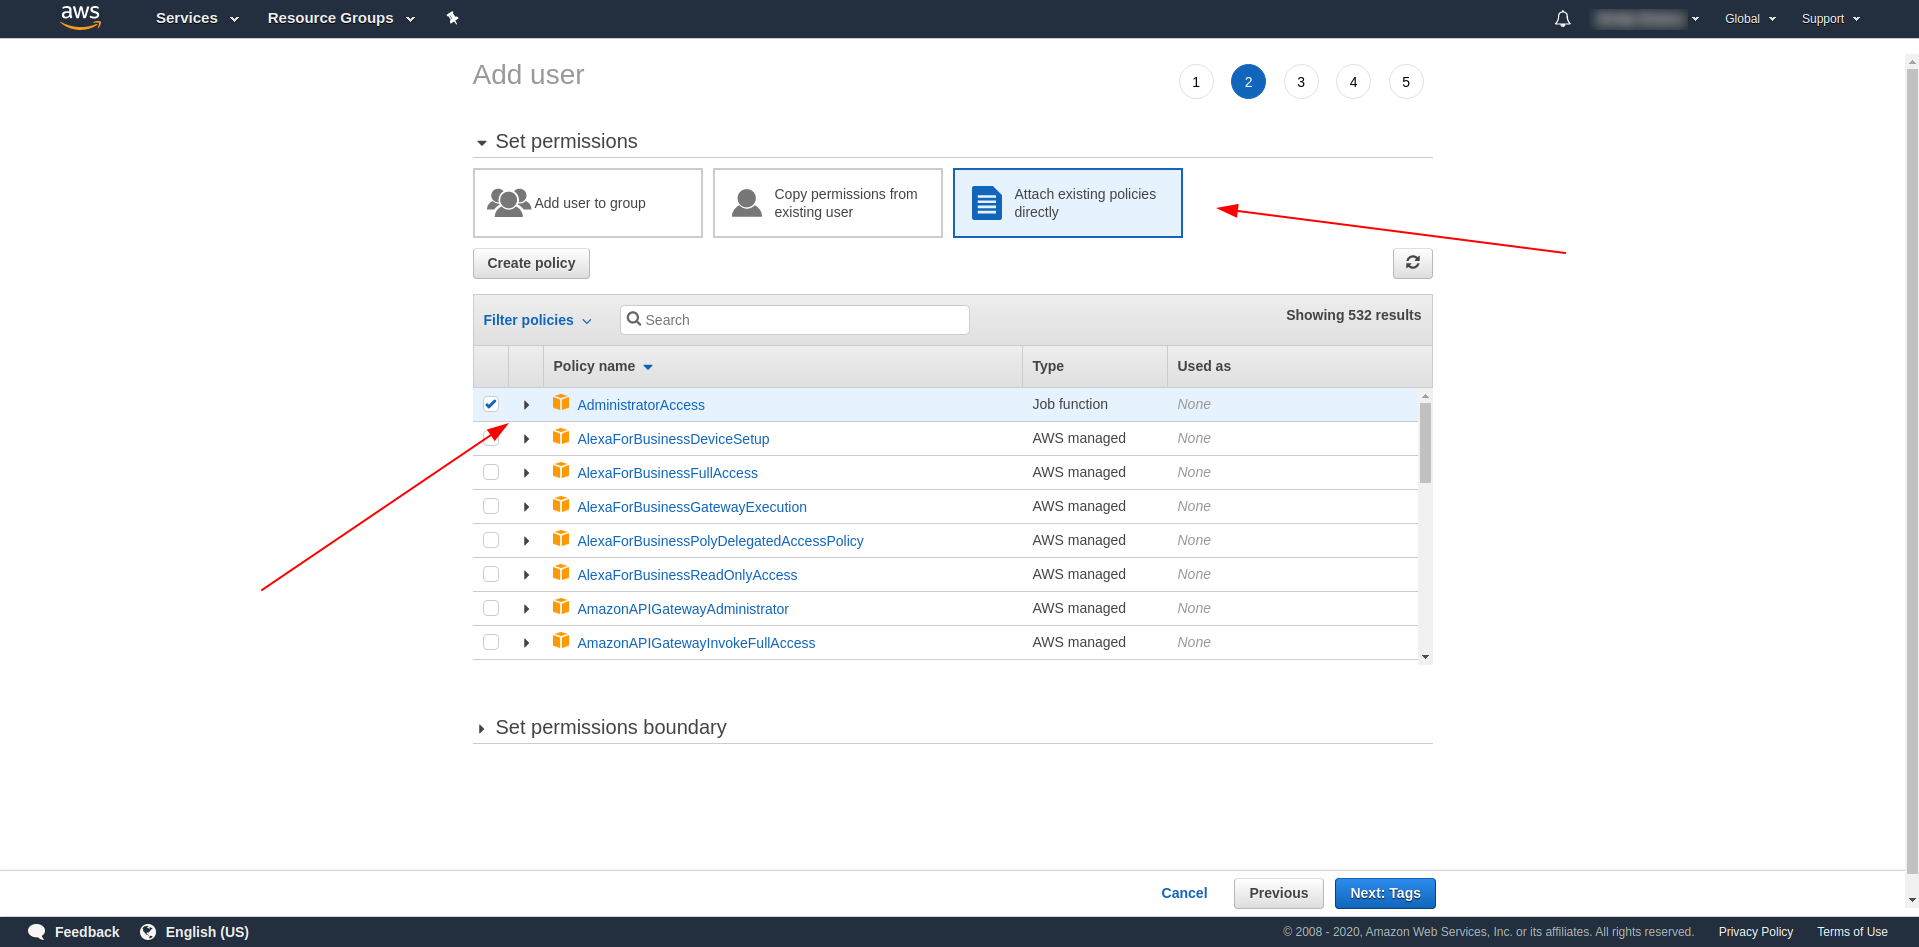Choose Copy permissions from existing user
The image size is (1919, 947).
click(827, 203)
